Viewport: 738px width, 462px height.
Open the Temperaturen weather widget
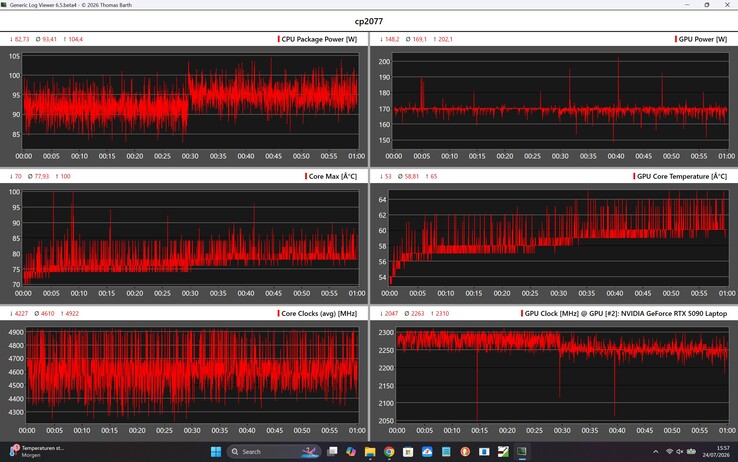point(37,452)
